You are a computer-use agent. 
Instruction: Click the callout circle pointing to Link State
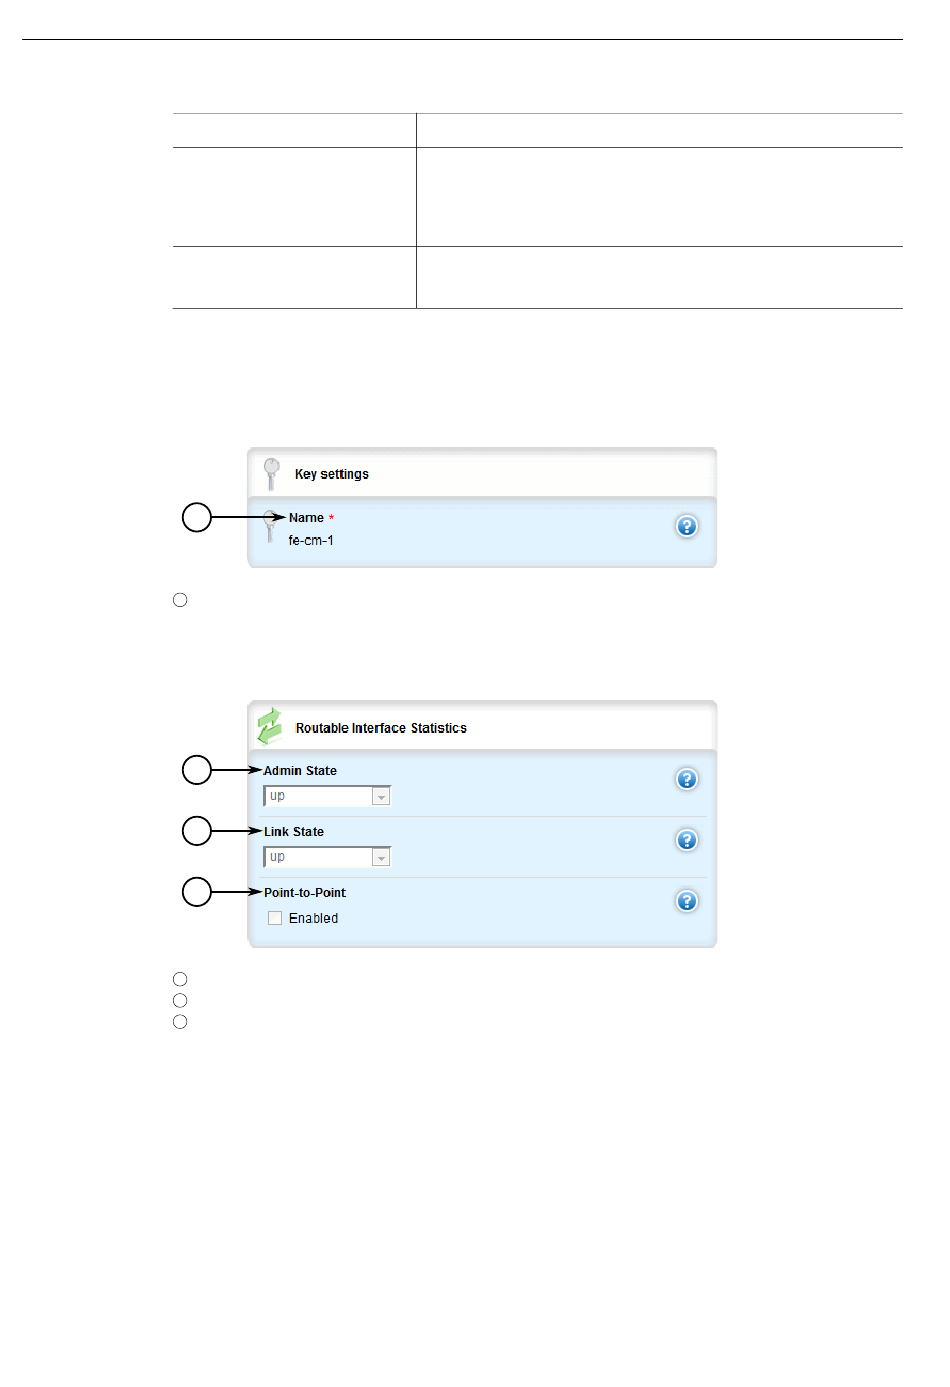[197, 831]
